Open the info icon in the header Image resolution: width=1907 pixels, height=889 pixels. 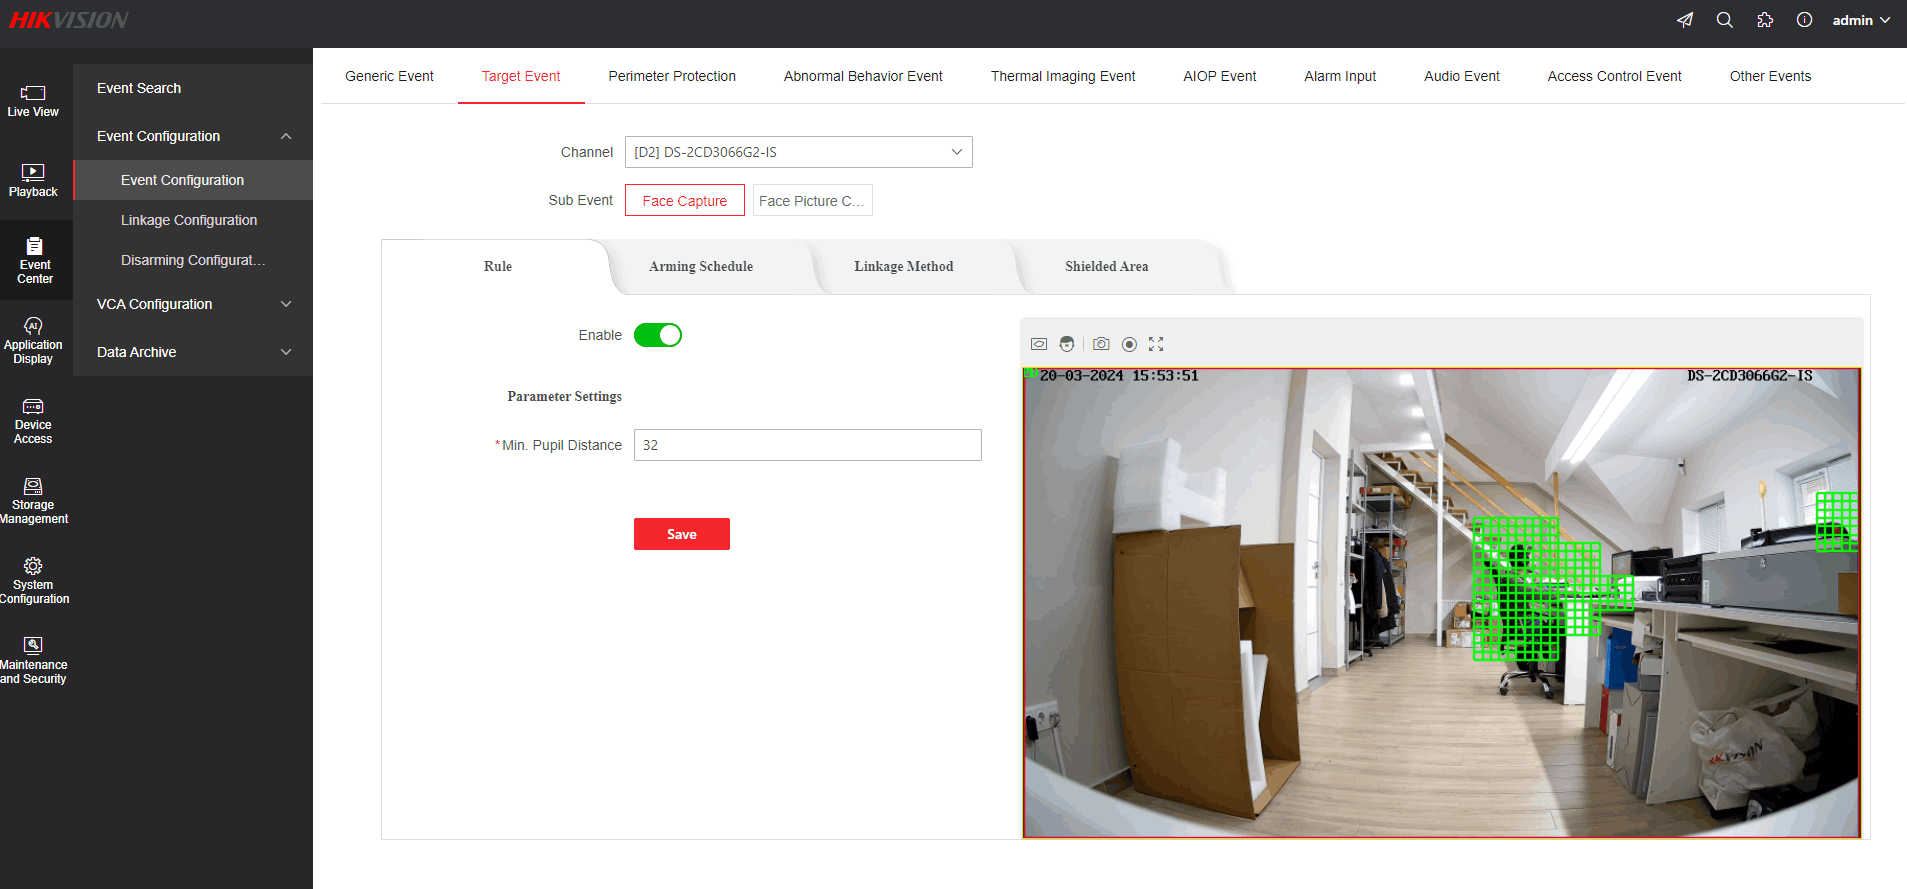1804,20
